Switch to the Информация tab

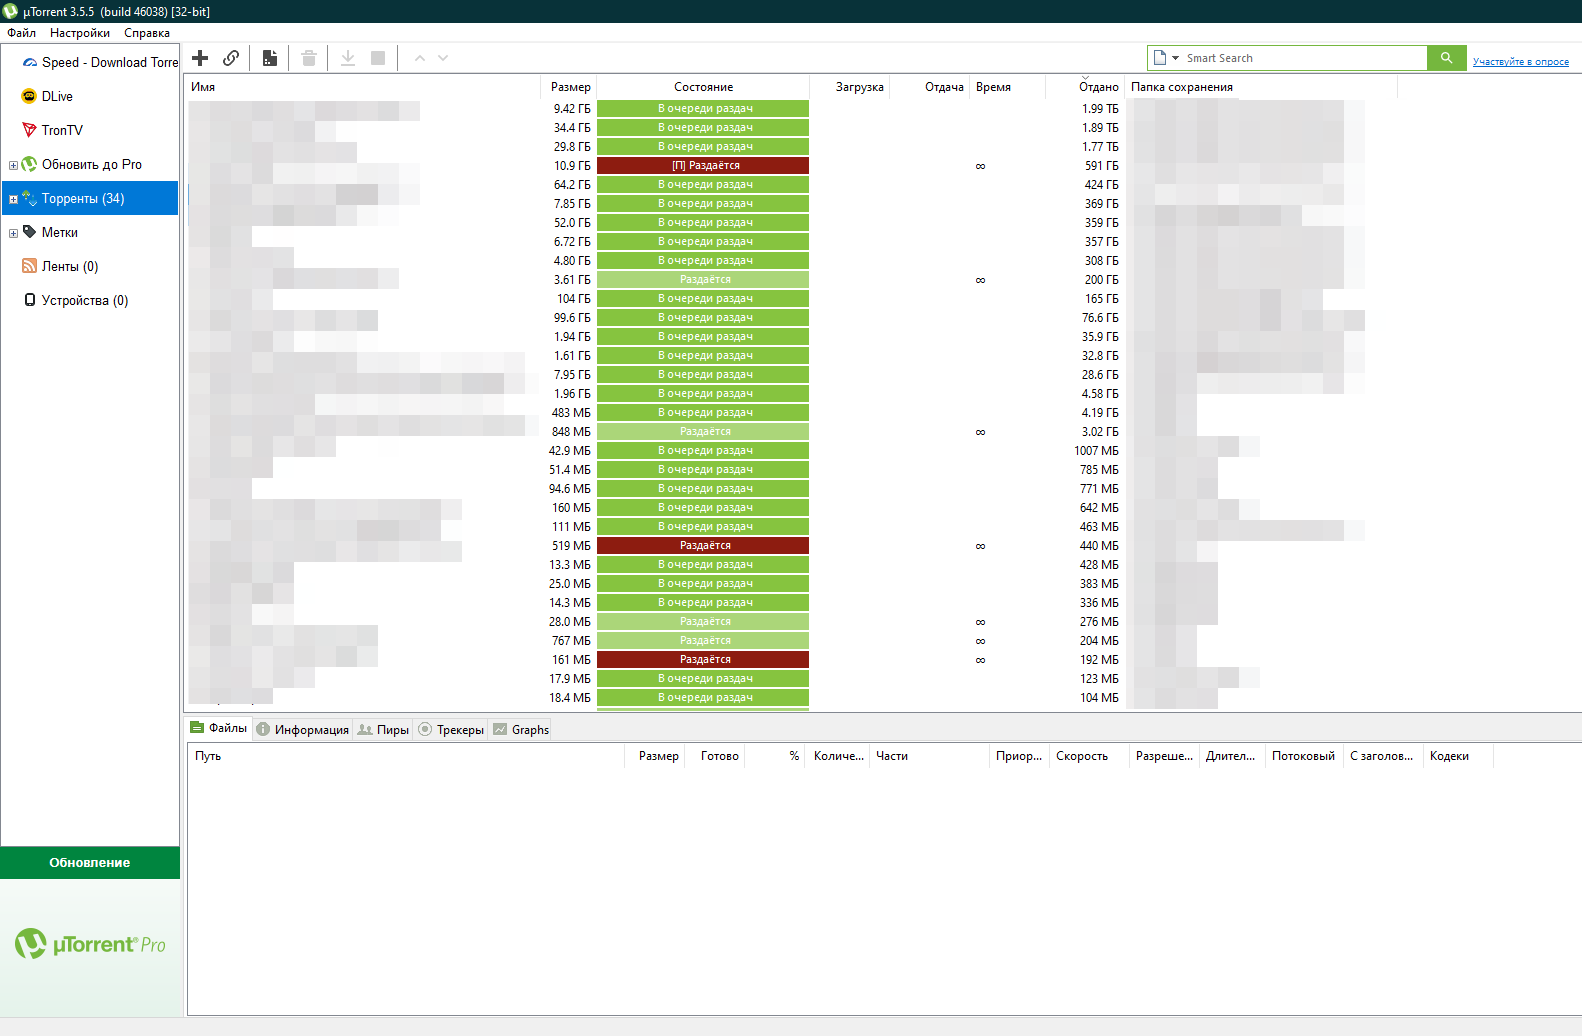(302, 729)
